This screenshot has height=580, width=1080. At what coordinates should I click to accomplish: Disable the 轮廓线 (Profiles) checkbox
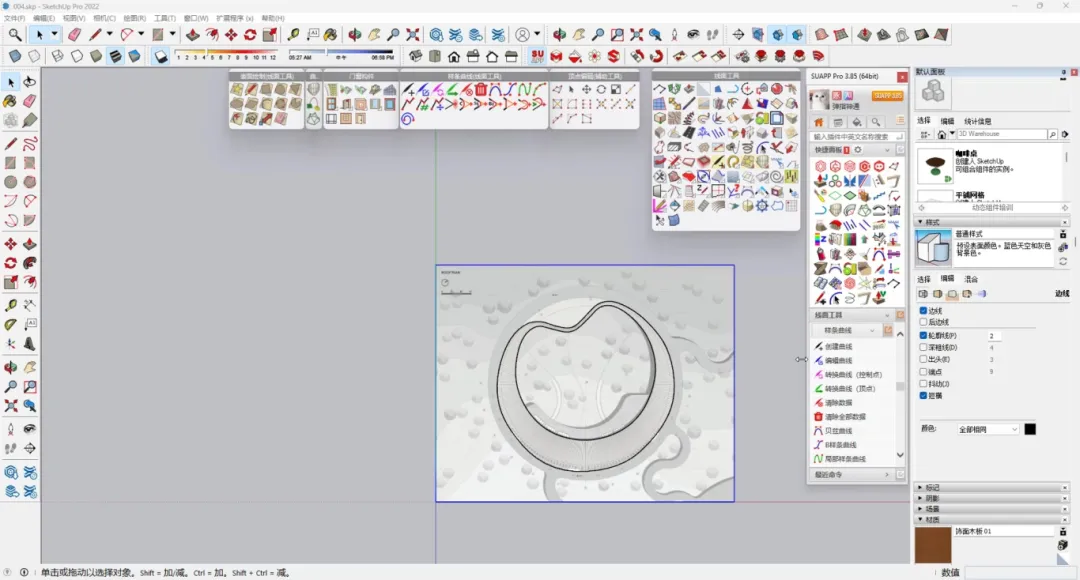pos(923,336)
